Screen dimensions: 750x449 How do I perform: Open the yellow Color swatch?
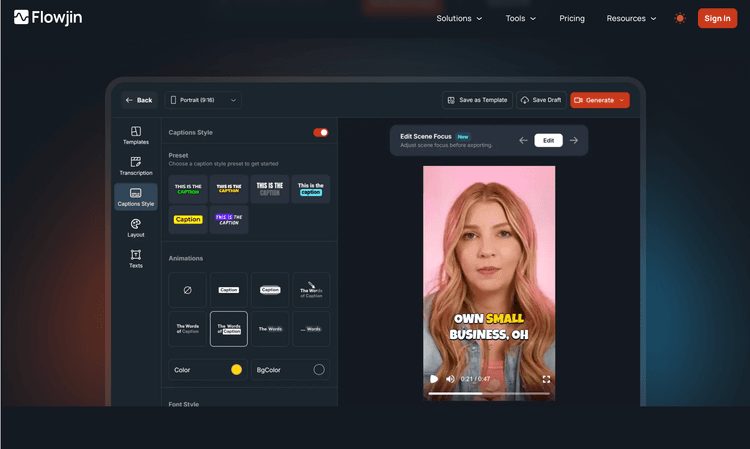pyautogui.click(x=236, y=370)
